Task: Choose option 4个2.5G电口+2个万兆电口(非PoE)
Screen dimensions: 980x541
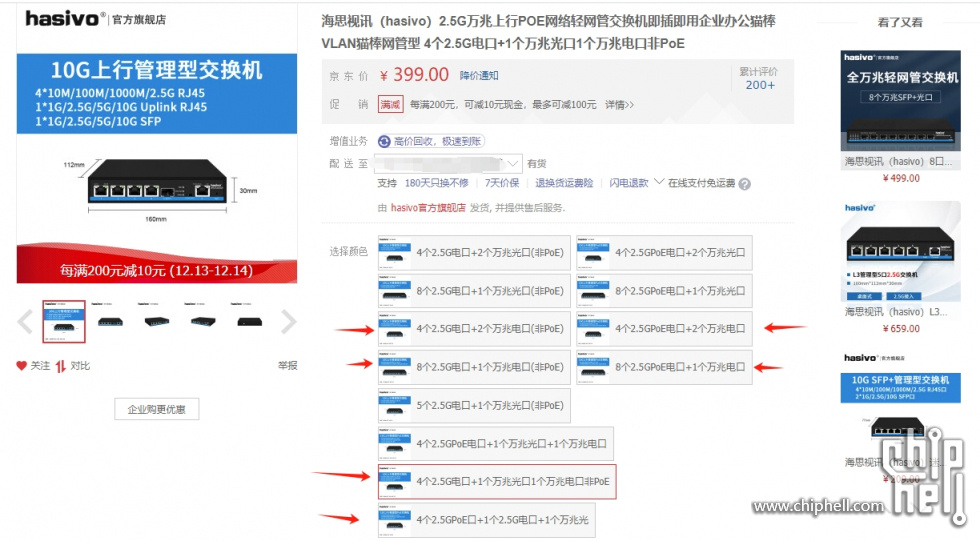Action: (x=474, y=329)
